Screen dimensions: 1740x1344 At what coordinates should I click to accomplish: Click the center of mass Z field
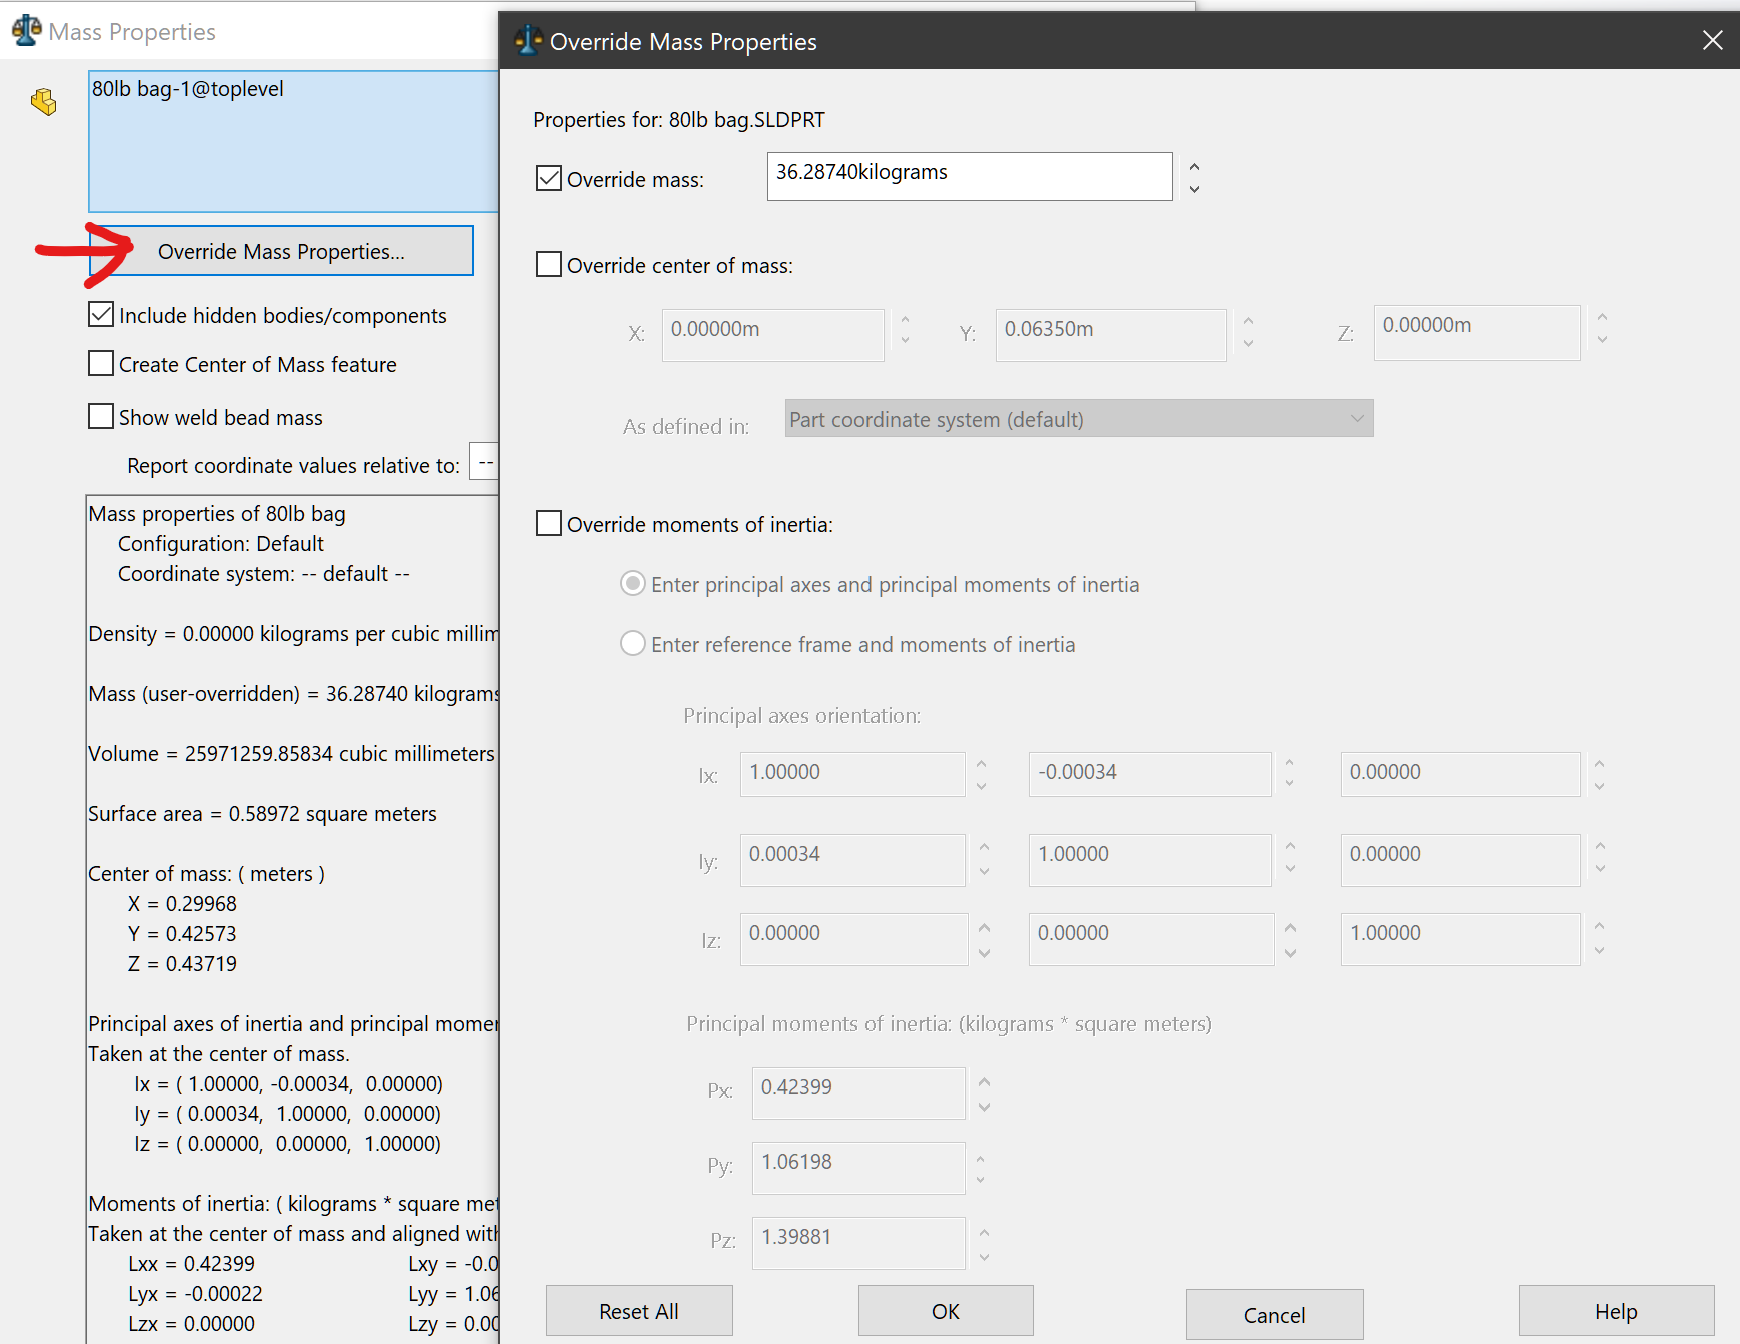tap(1476, 332)
